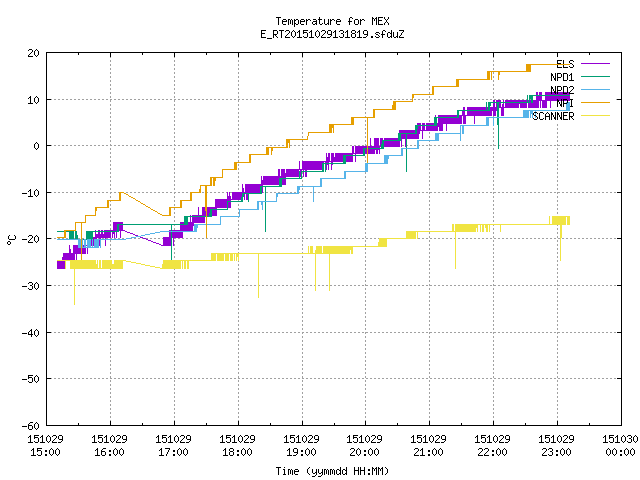Viewport: 640px width, 480px height.
Task: Click the y-axis tick label 20
Action: click(34, 53)
